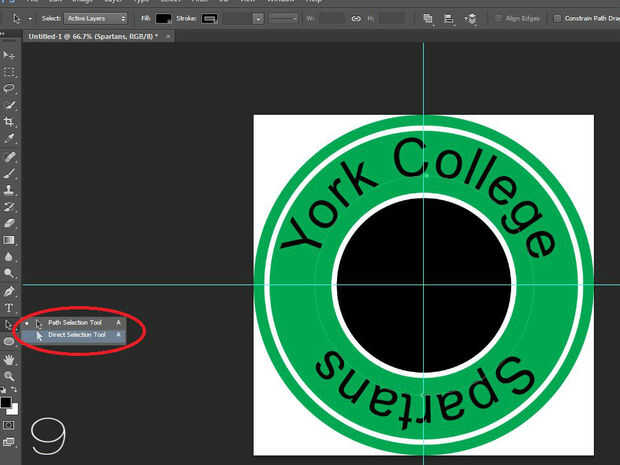620x465 pixels.
Task: Open the stroke width dropdown arrow
Action: point(258,19)
